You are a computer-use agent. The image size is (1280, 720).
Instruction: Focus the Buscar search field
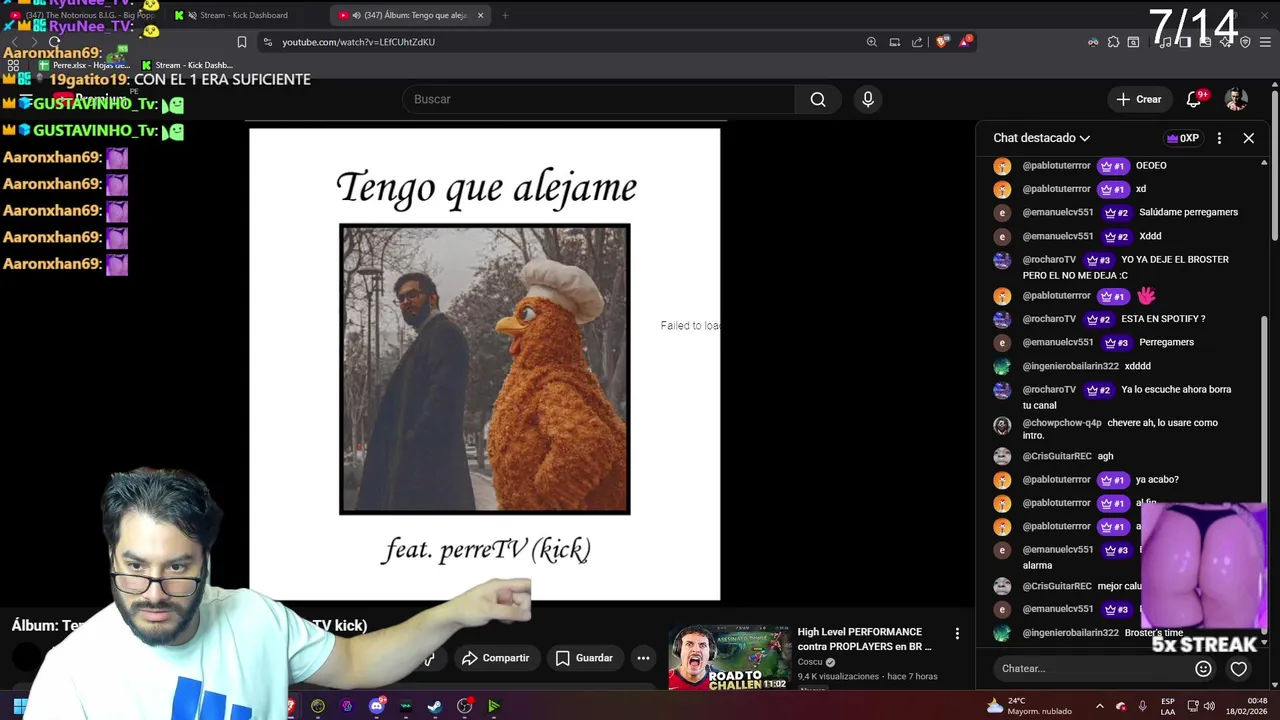(600, 99)
